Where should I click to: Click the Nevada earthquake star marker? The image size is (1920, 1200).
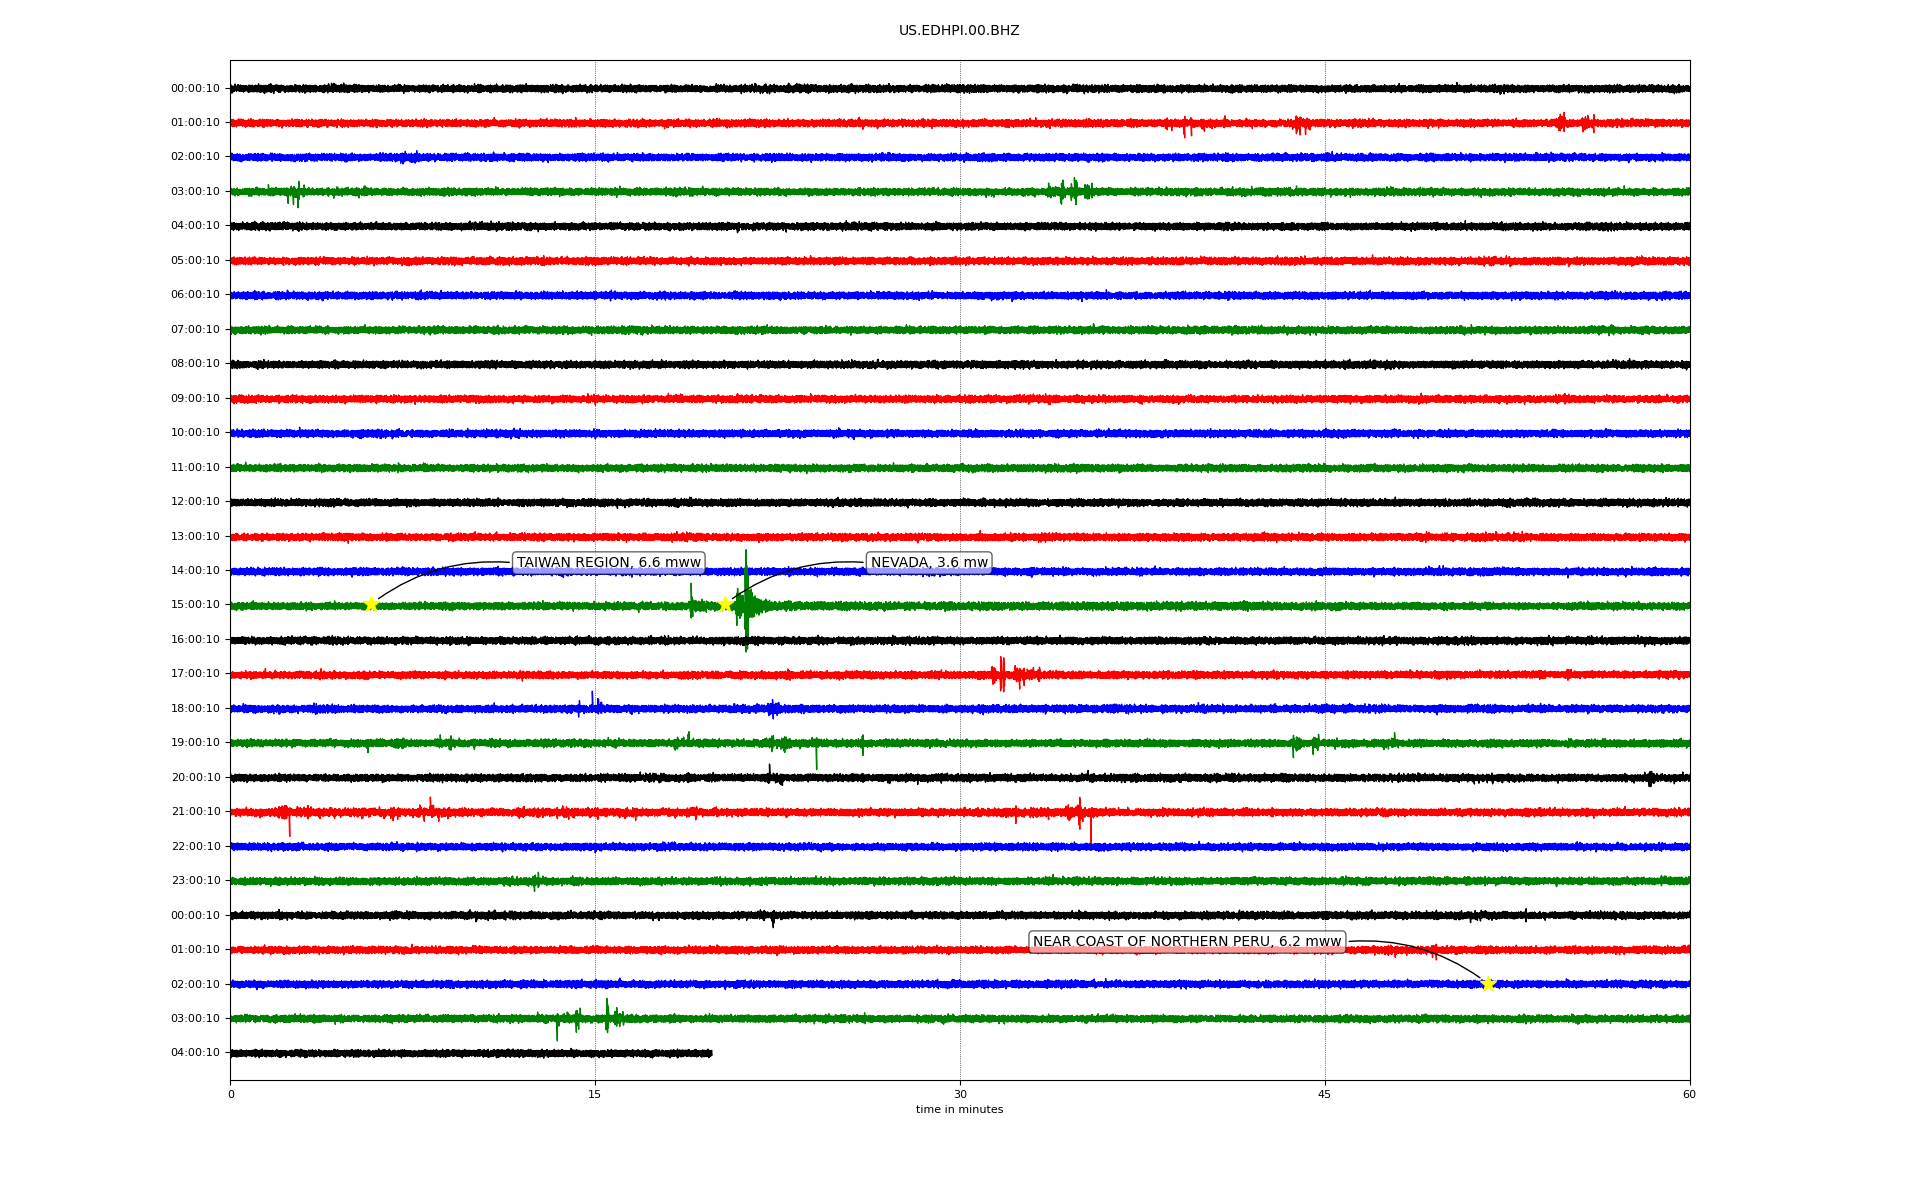point(725,604)
